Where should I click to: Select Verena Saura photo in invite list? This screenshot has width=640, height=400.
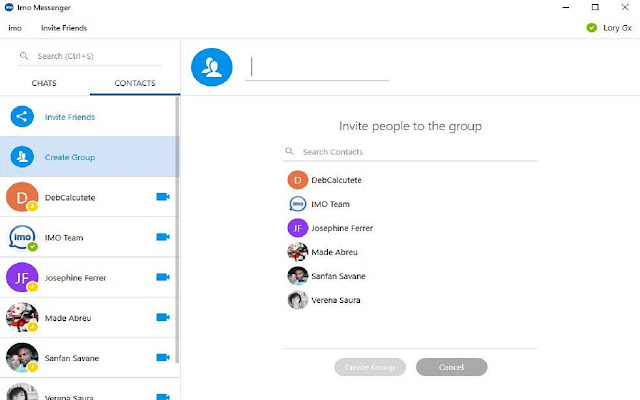click(298, 300)
